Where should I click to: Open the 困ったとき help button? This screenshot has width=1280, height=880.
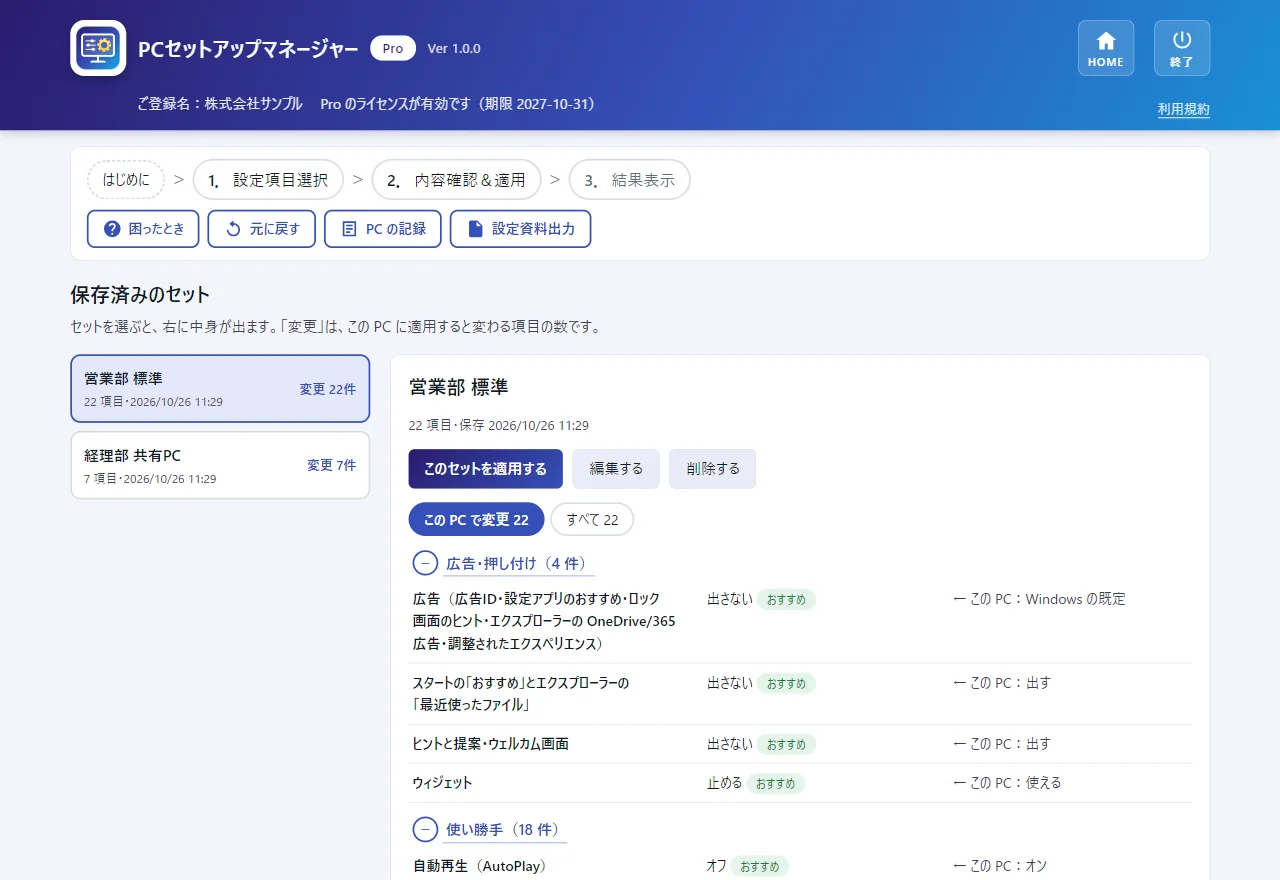[143, 229]
